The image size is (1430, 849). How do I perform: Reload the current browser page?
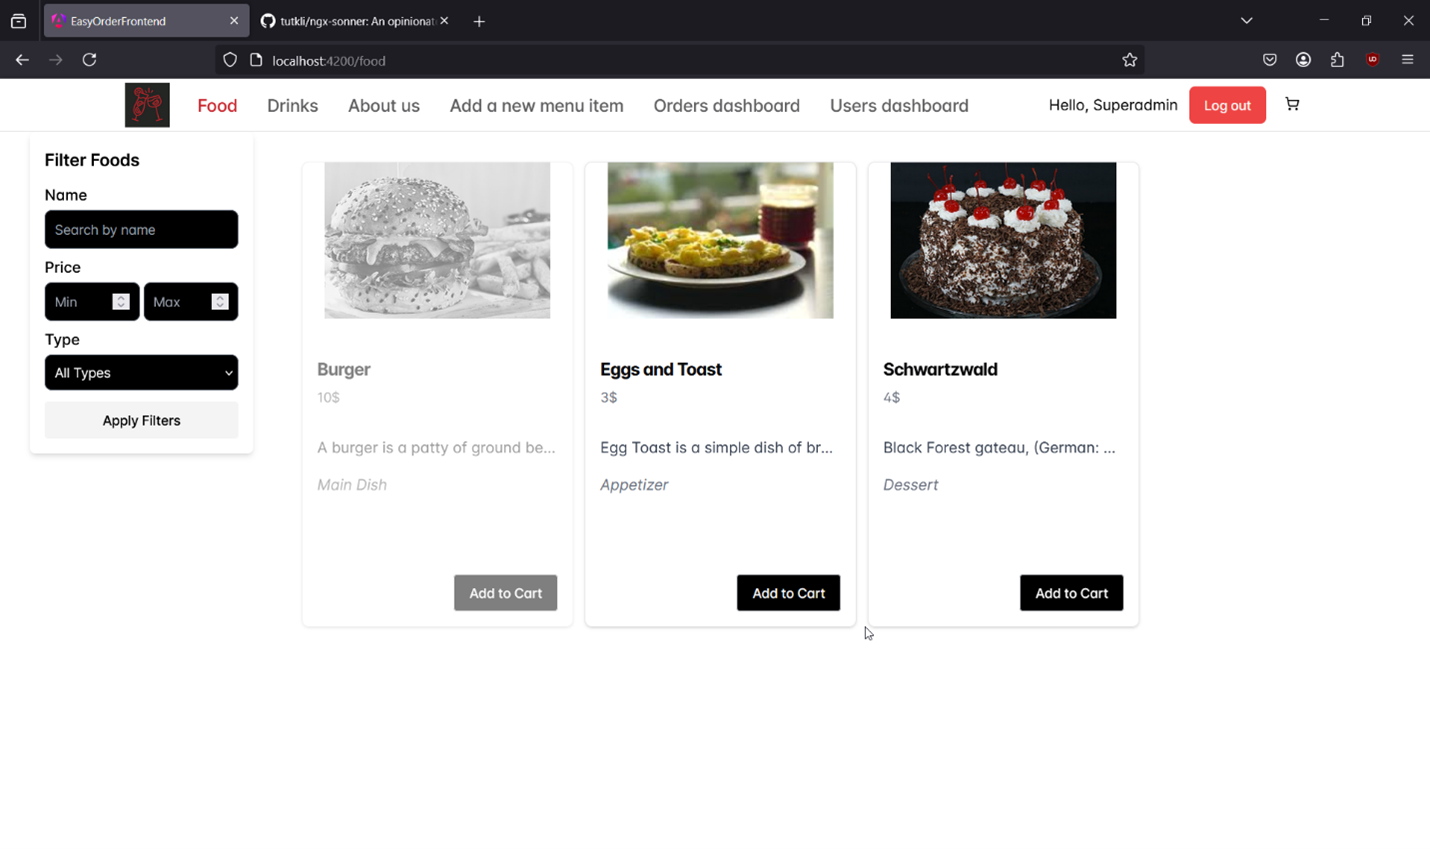89,60
